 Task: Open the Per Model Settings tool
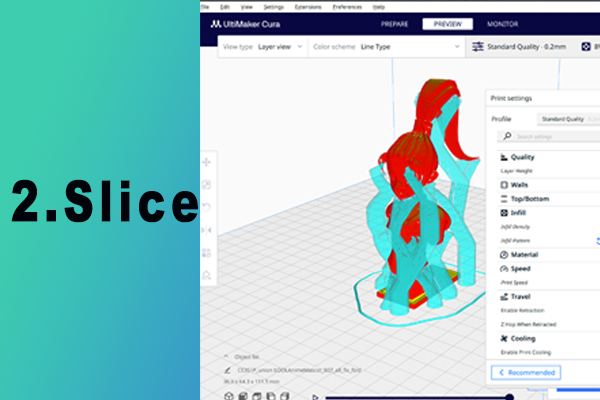pos(207,253)
